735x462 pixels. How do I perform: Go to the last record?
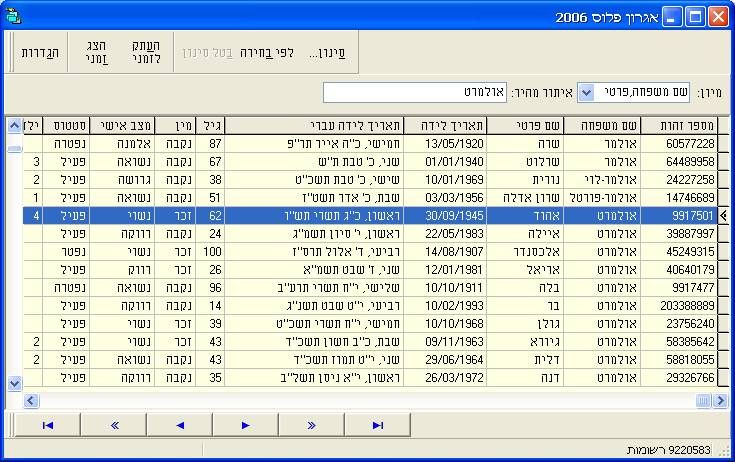377,425
